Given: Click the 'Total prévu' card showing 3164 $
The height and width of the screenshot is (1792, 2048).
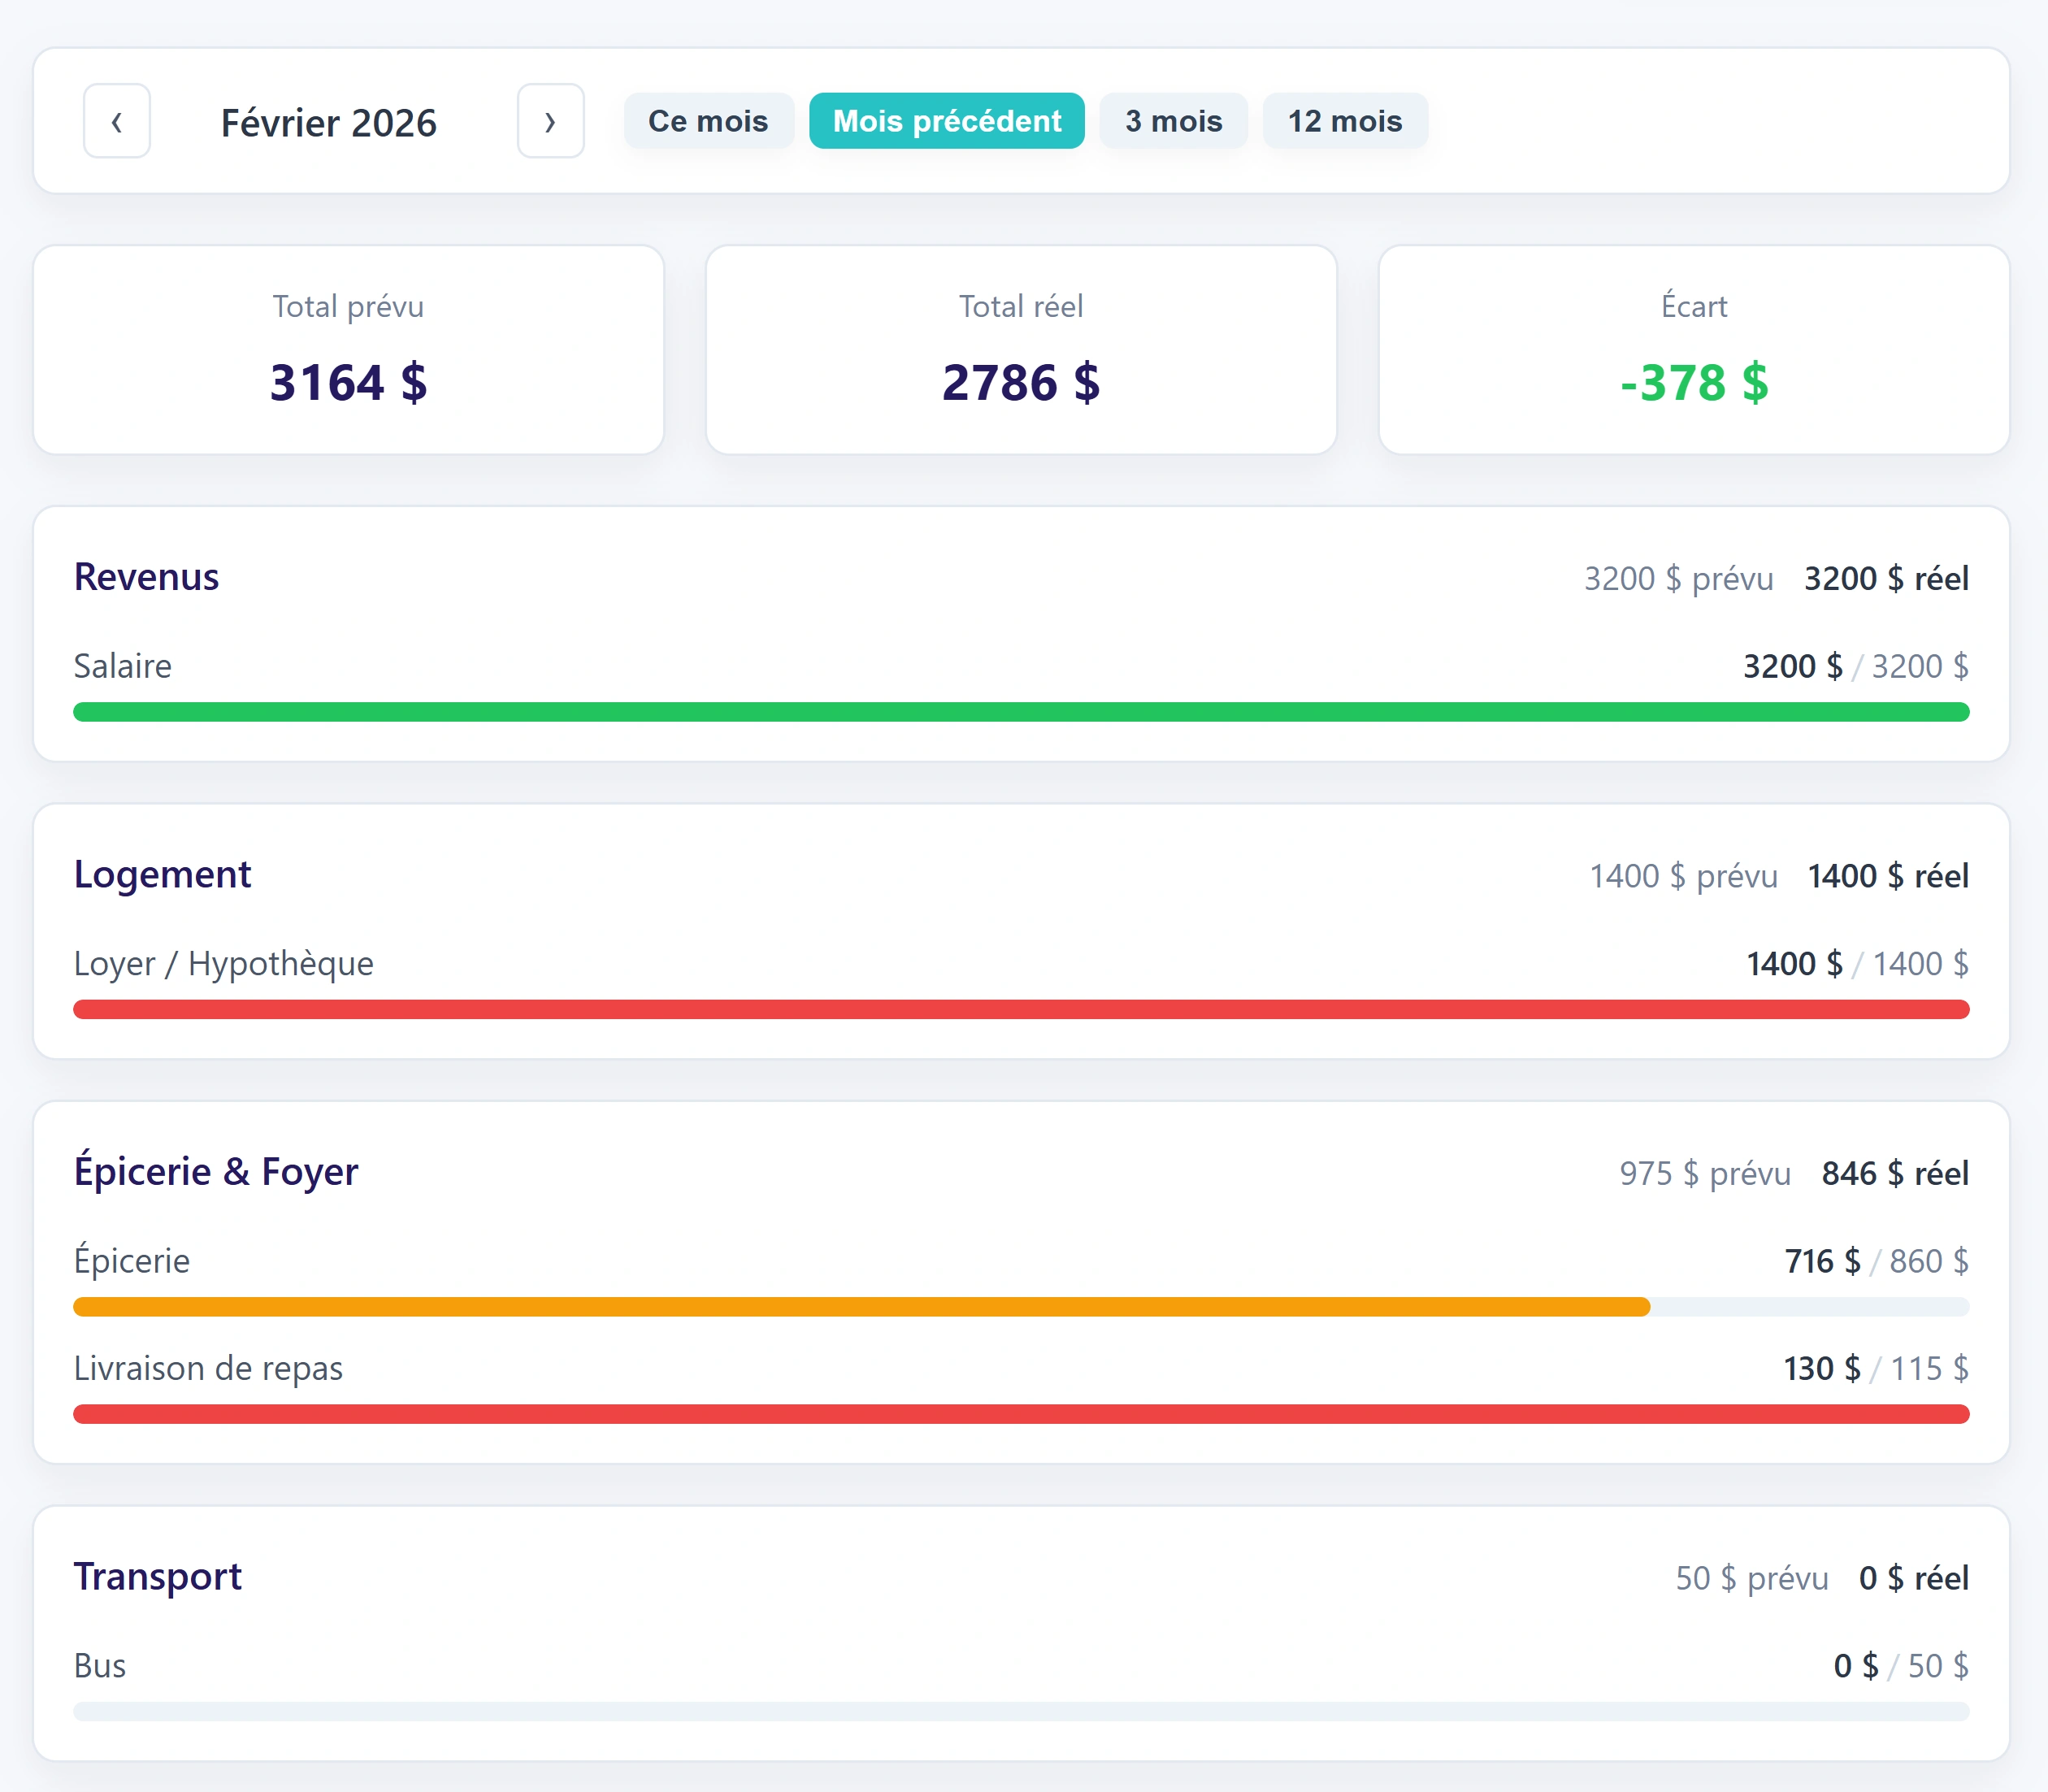Looking at the screenshot, I should tap(347, 351).
